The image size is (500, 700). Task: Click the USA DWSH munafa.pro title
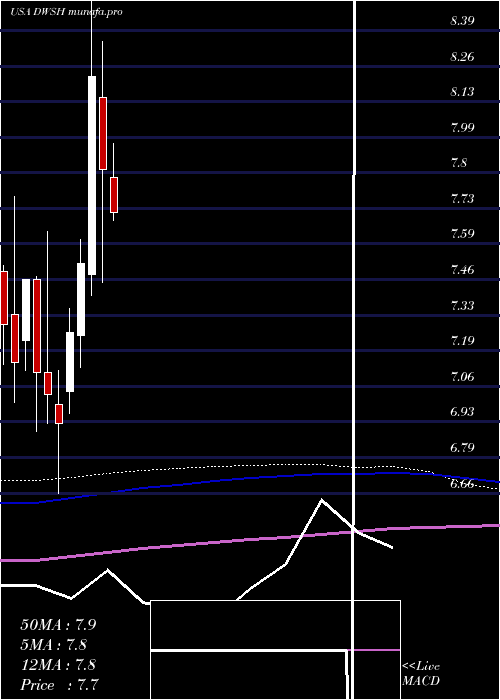66,12
